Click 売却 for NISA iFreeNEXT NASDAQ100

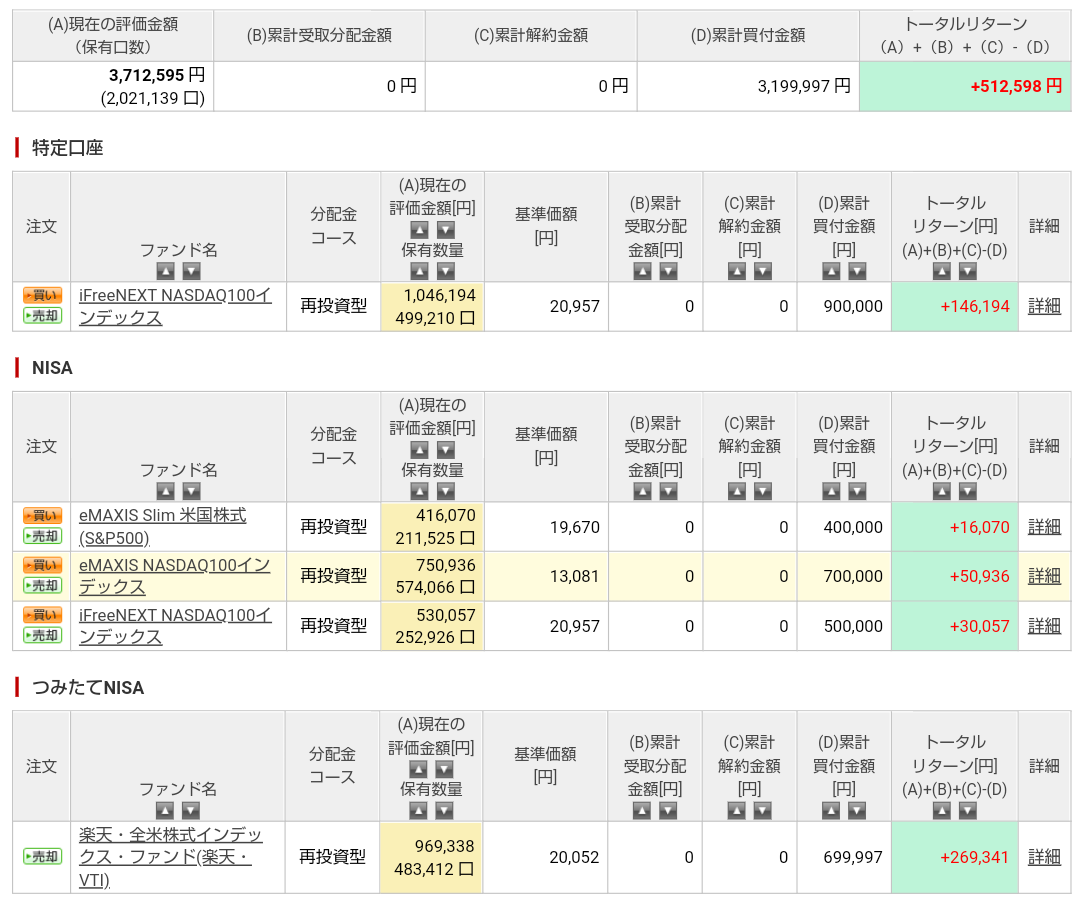click(43, 635)
